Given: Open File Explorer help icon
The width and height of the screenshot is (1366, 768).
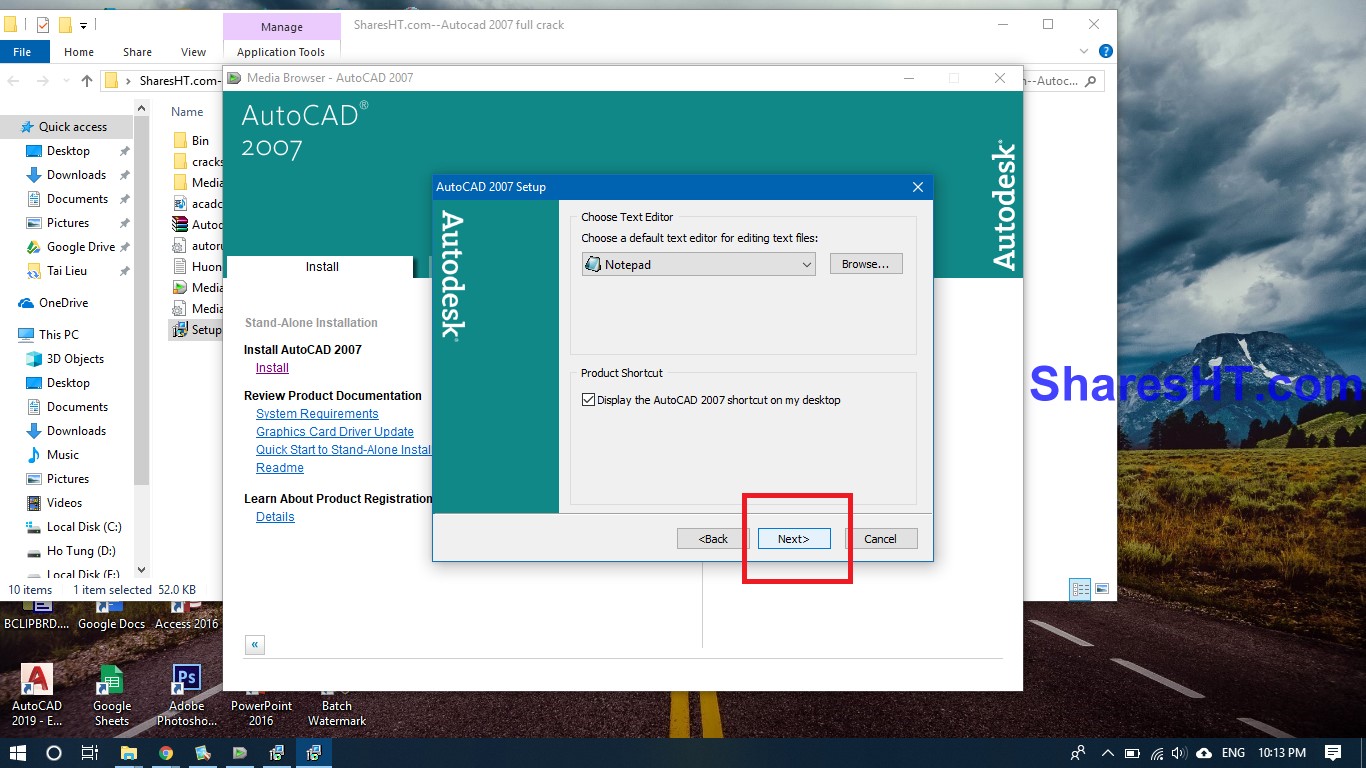Looking at the screenshot, I should 1106,51.
